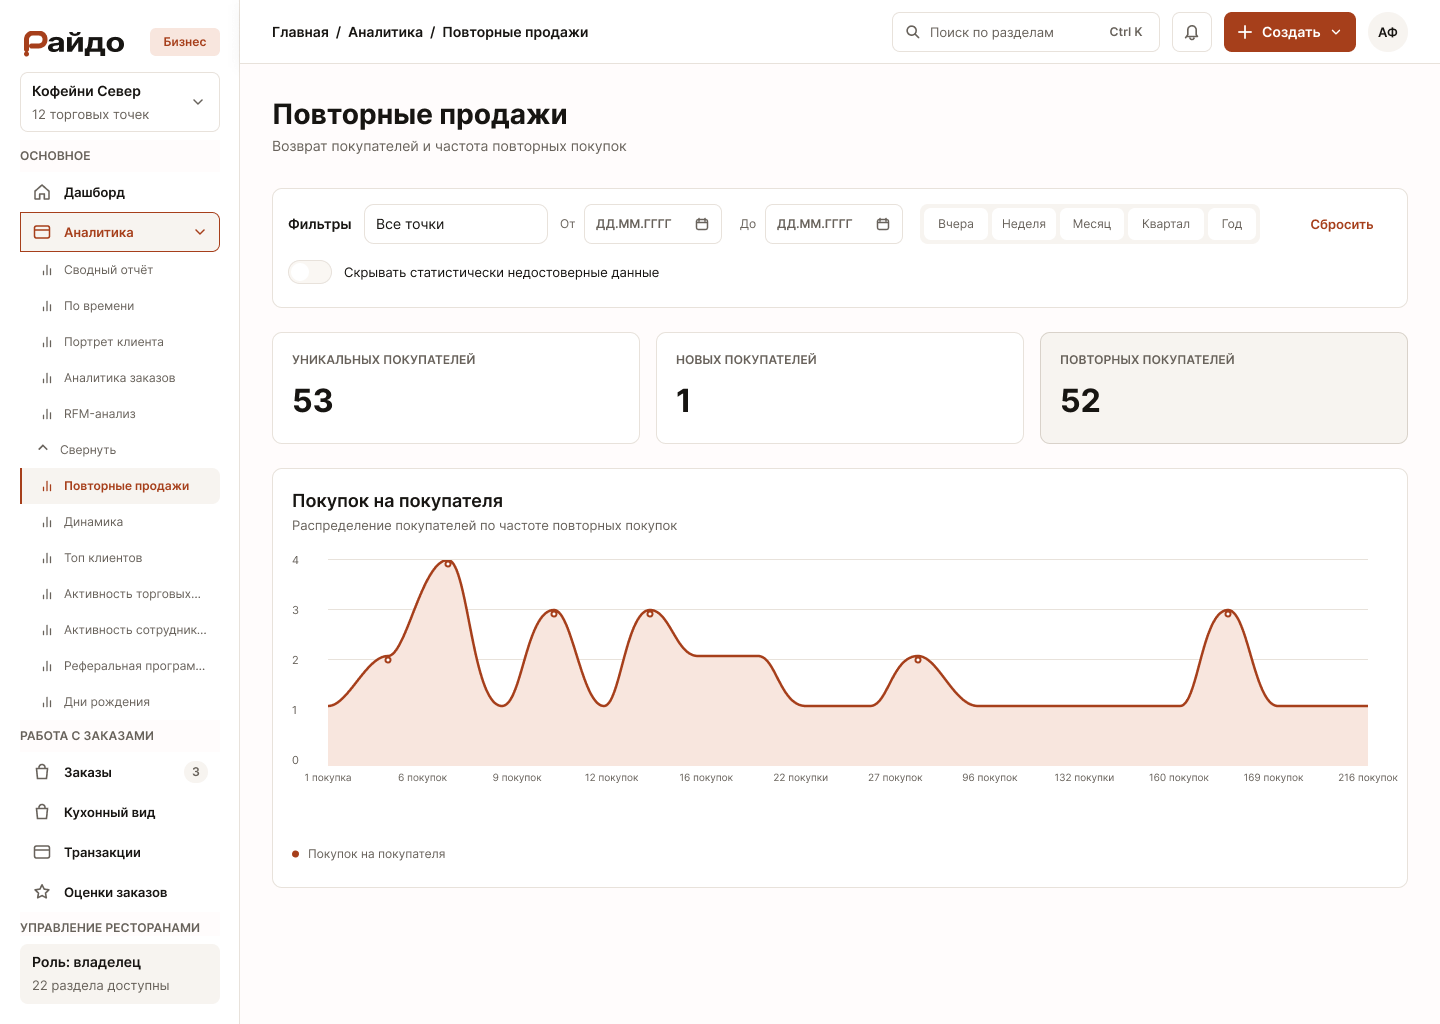Open the Все точки filter dropdown
Image resolution: width=1440 pixels, height=1024 pixels.
click(x=456, y=224)
